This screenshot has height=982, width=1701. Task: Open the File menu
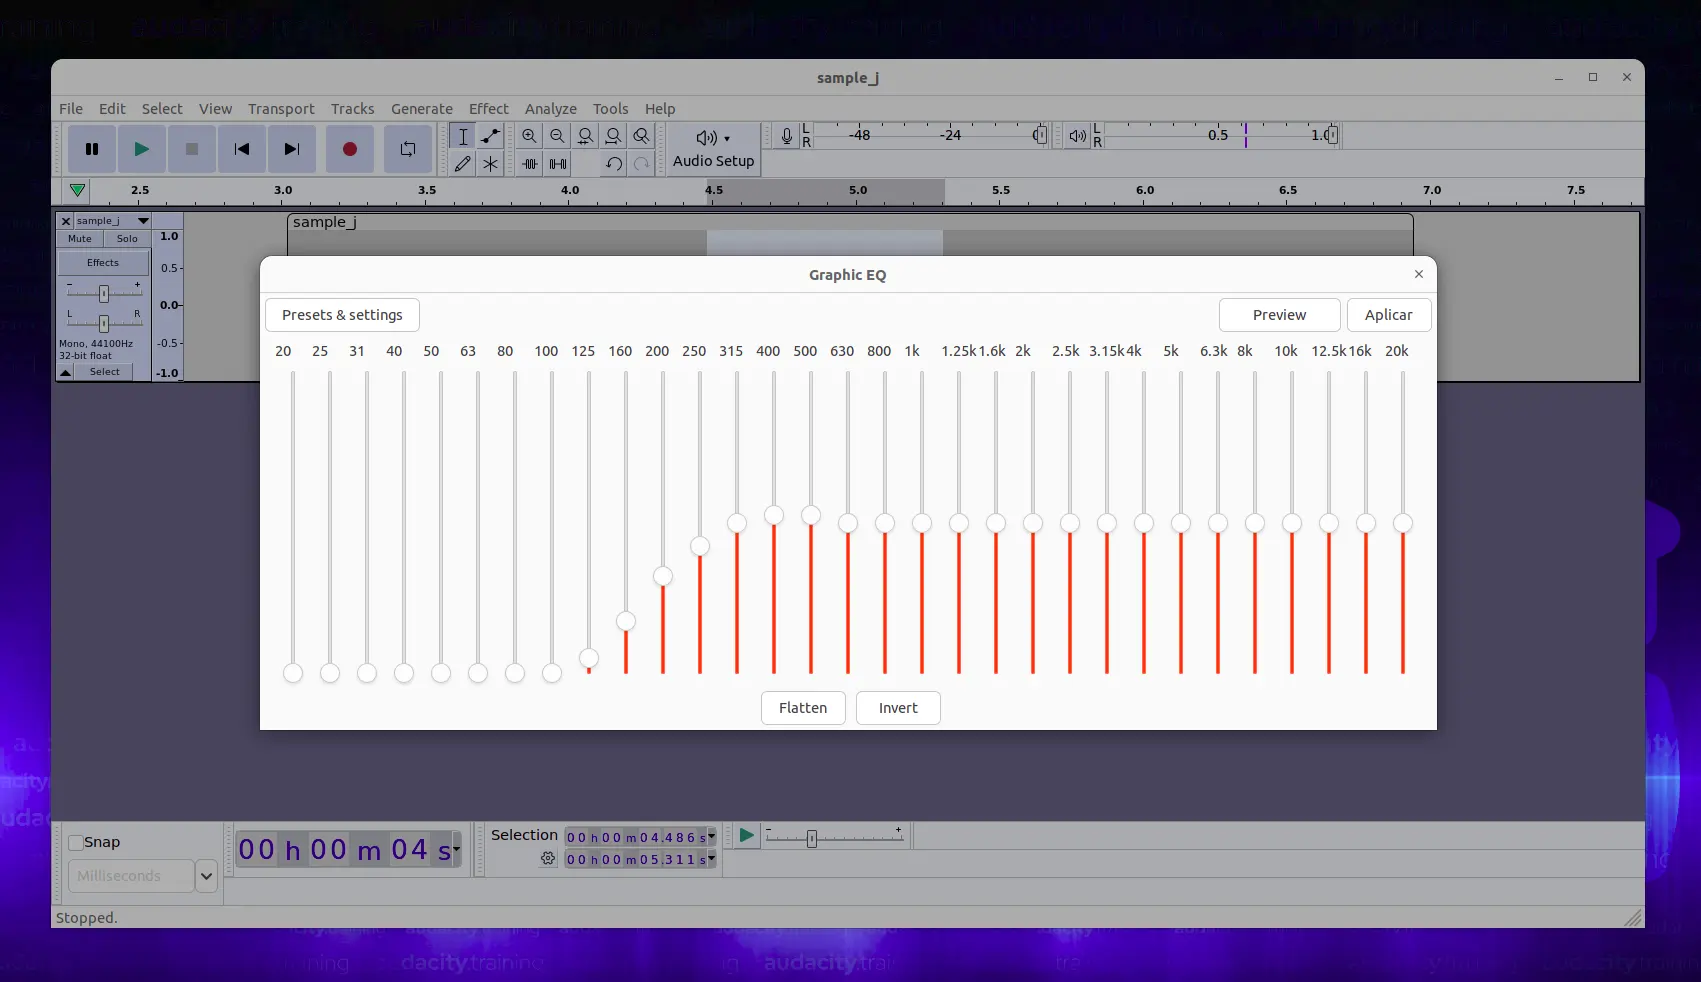click(x=71, y=109)
